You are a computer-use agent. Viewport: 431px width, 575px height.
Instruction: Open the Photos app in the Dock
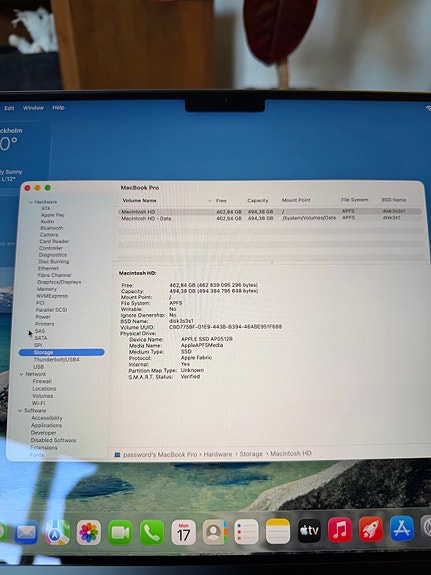point(88,532)
